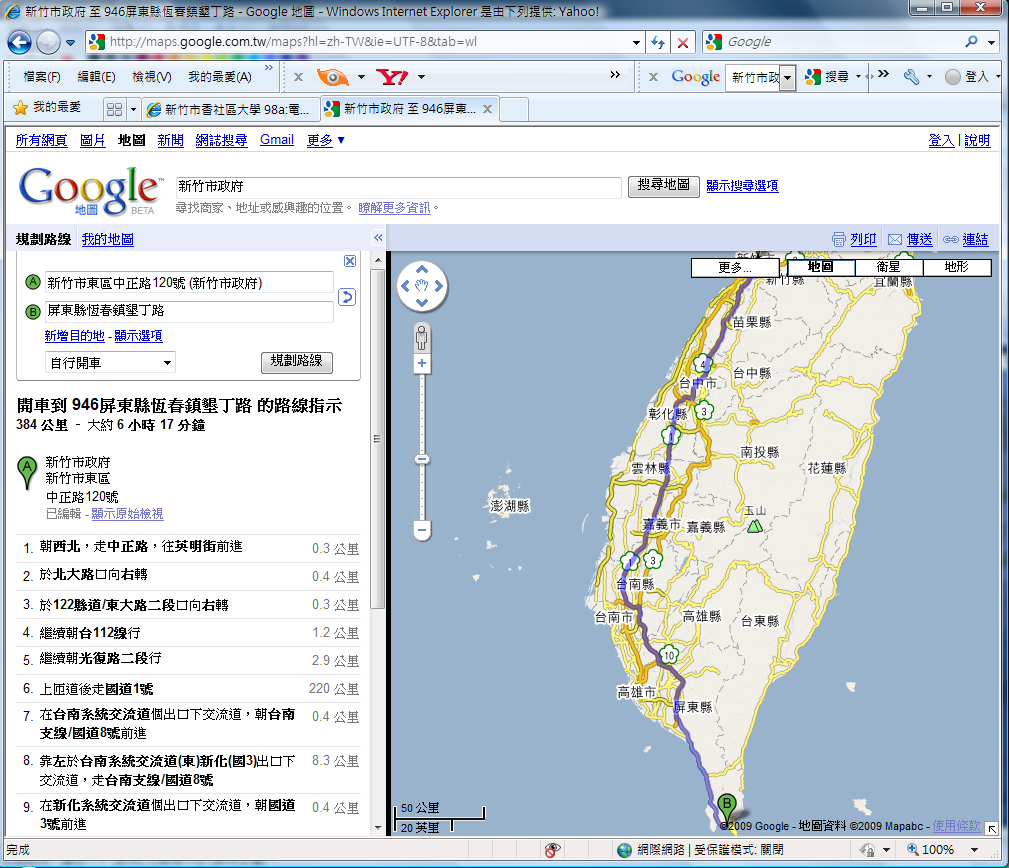Switch map view to 地形 (Terrain)

[957, 267]
